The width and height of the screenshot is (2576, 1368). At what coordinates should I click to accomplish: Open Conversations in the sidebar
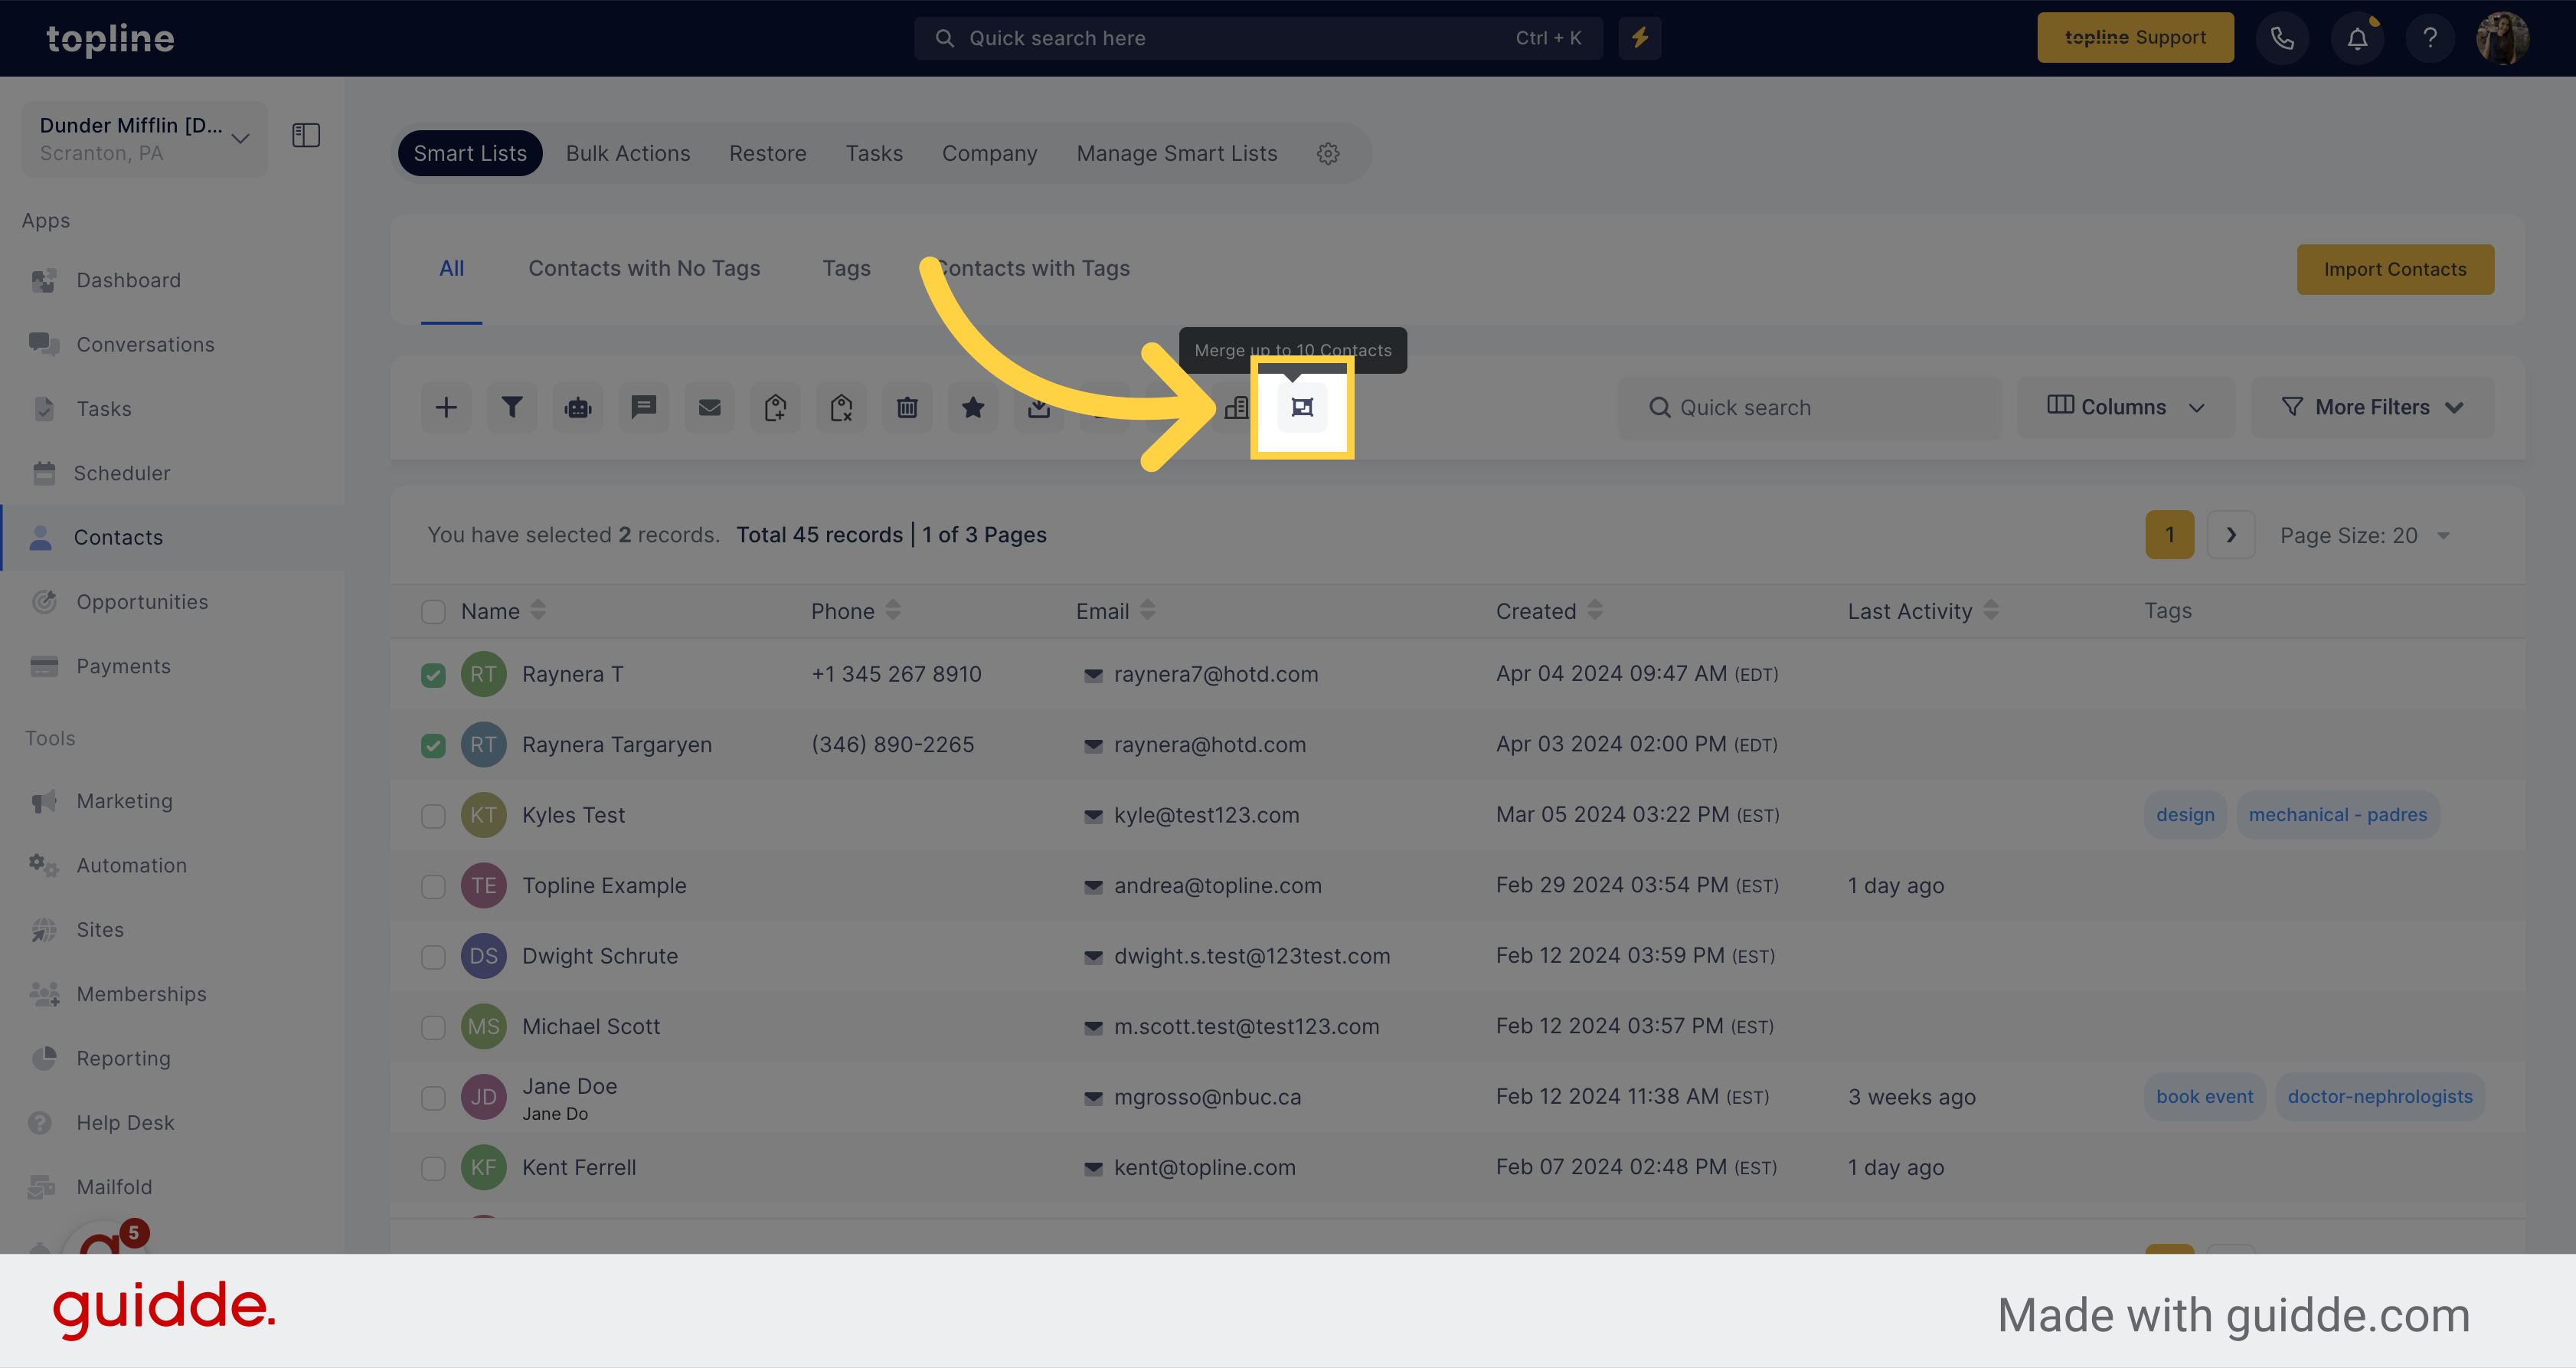tap(145, 344)
